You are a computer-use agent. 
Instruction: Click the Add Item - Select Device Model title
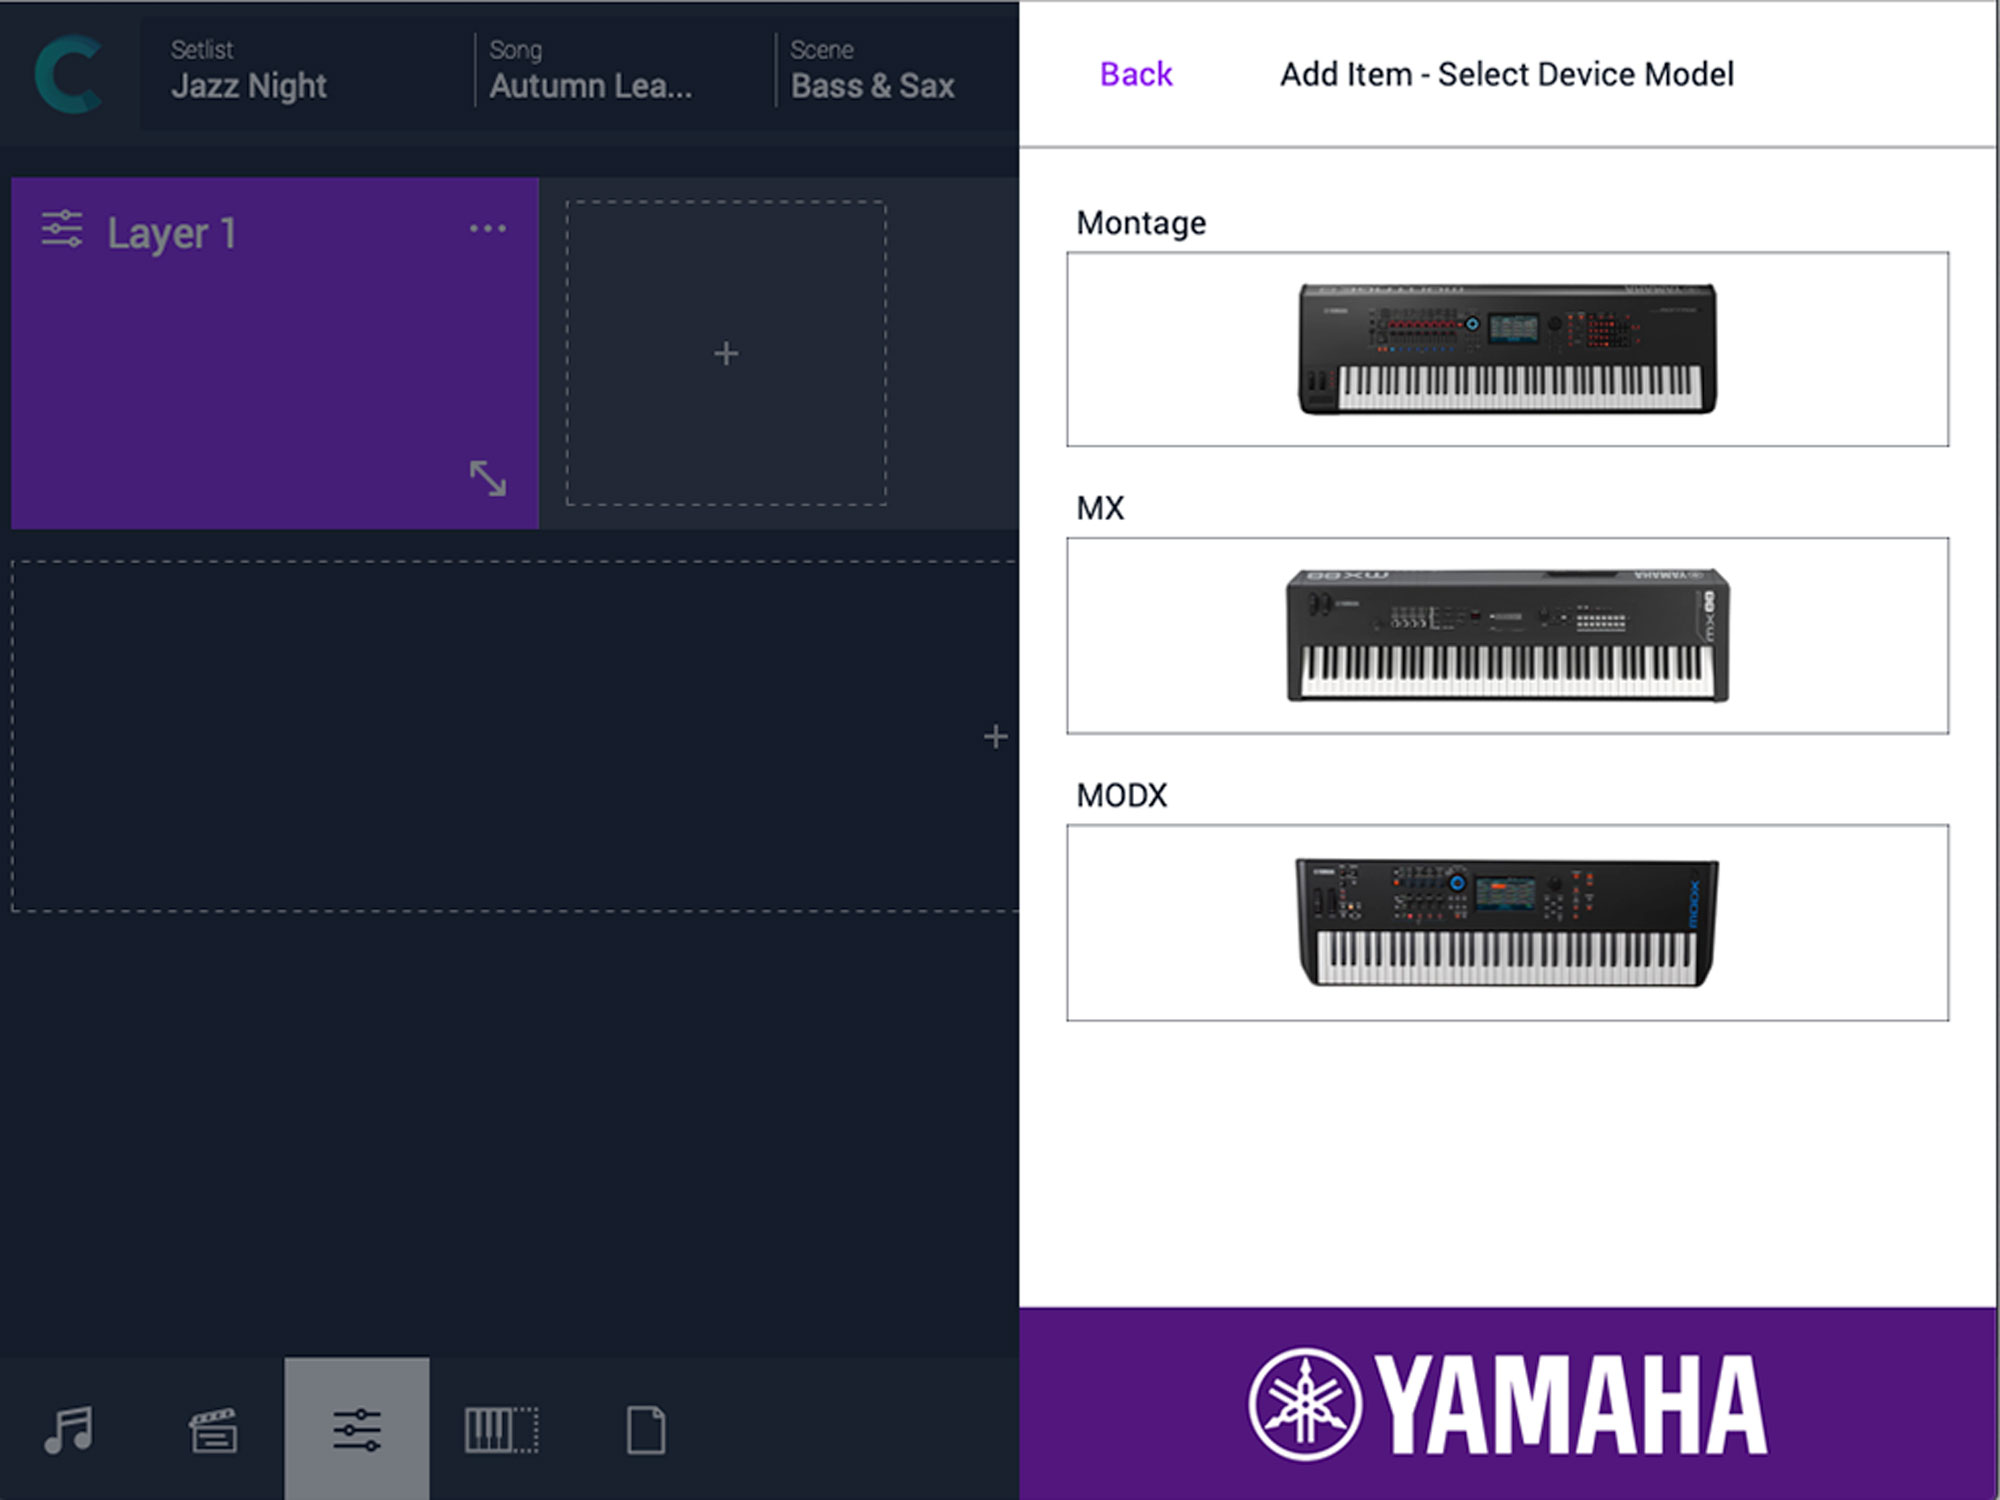pos(1507,74)
